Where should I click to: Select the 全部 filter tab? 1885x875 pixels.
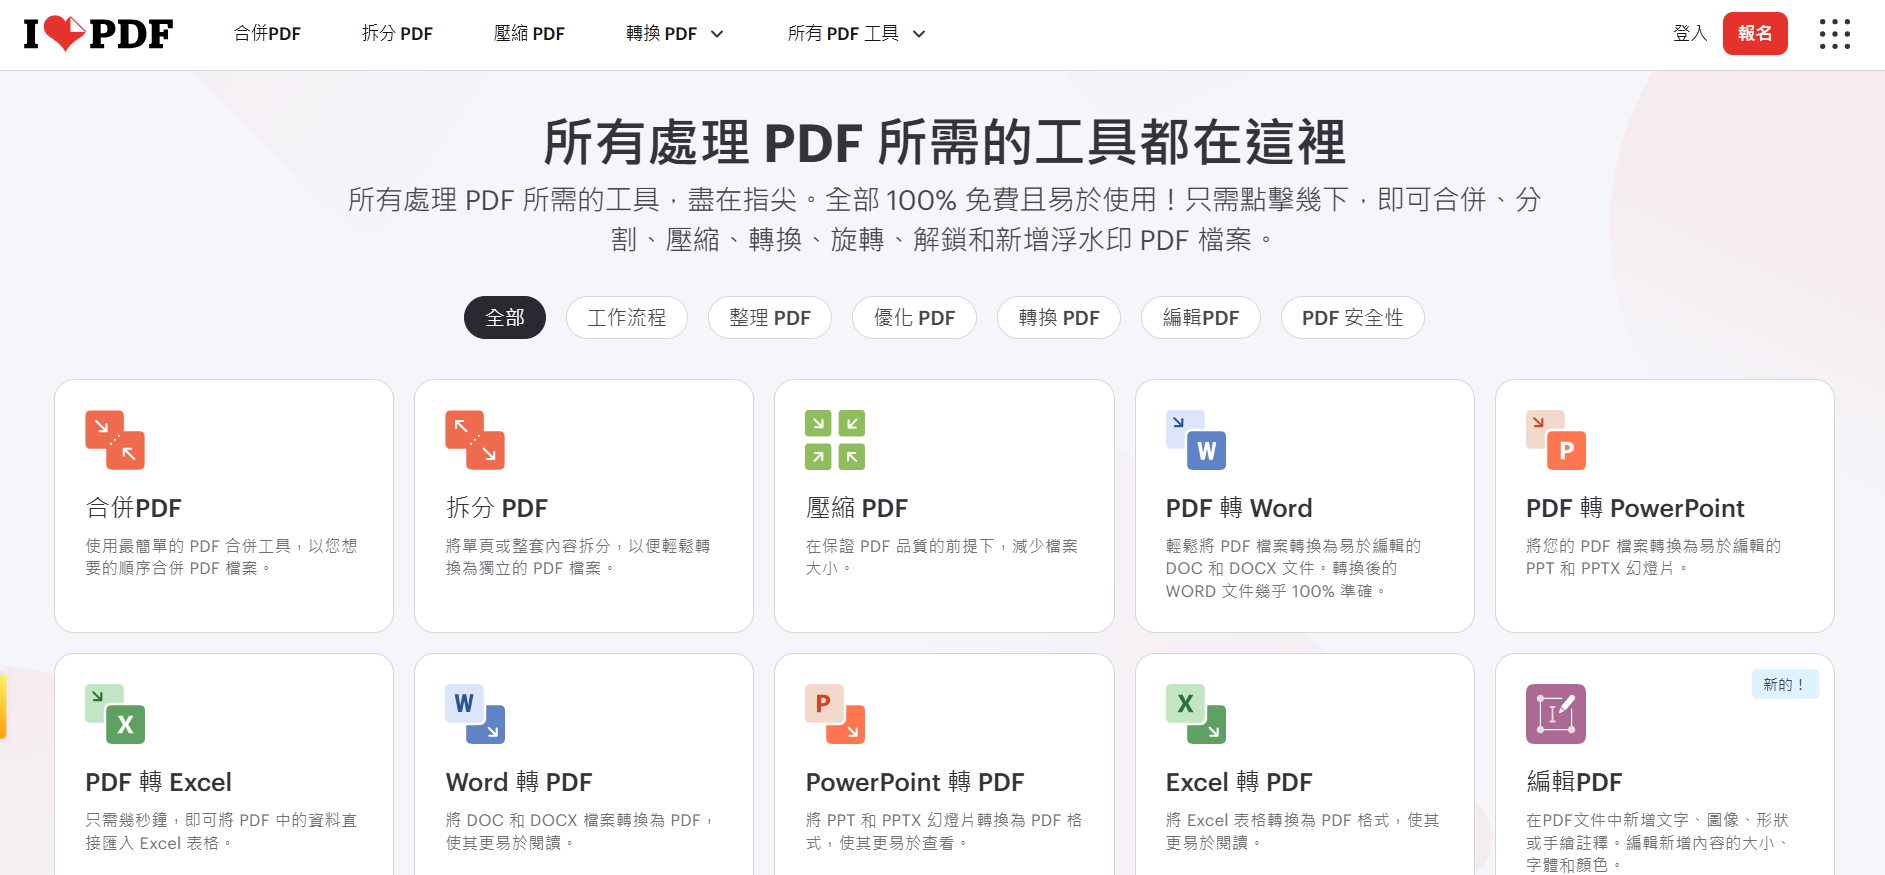click(505, 318)
